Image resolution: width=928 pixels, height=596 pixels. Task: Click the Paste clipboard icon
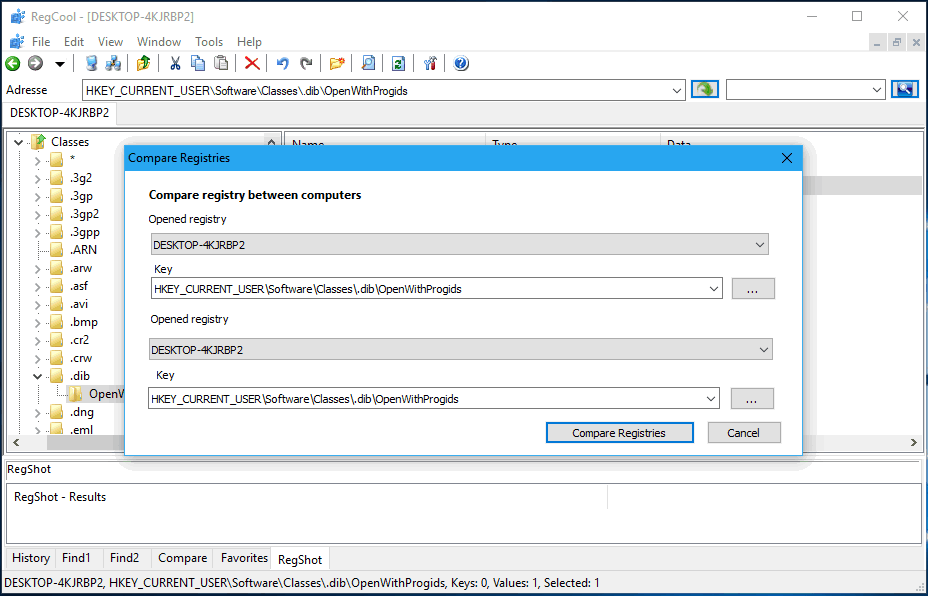(221, 63)
